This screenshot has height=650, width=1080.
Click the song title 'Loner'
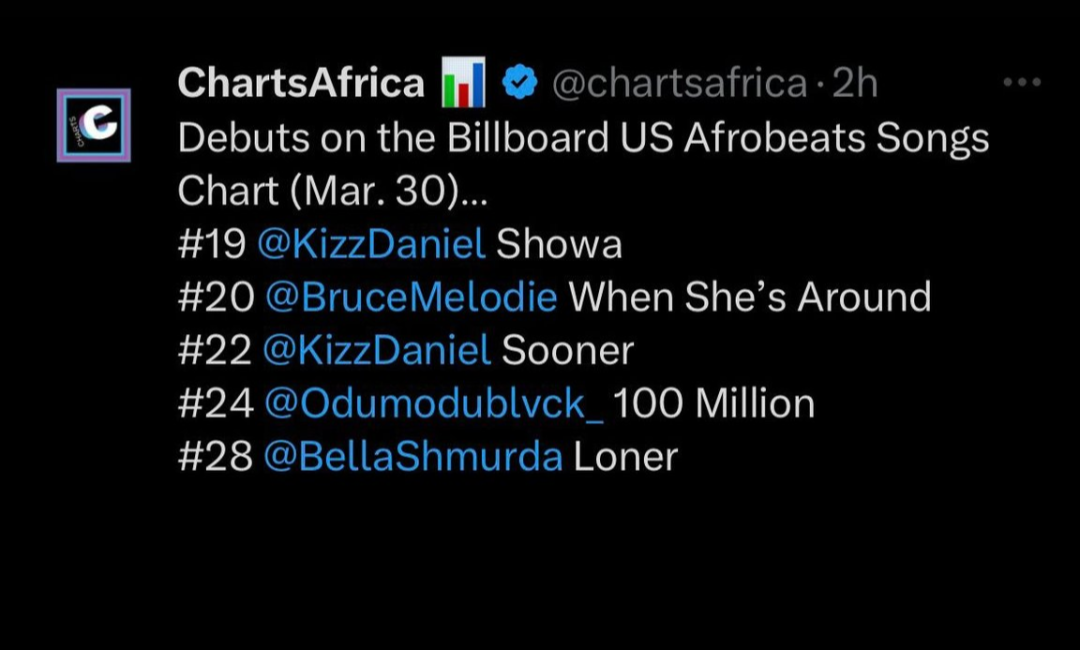(x=626, y=457)
